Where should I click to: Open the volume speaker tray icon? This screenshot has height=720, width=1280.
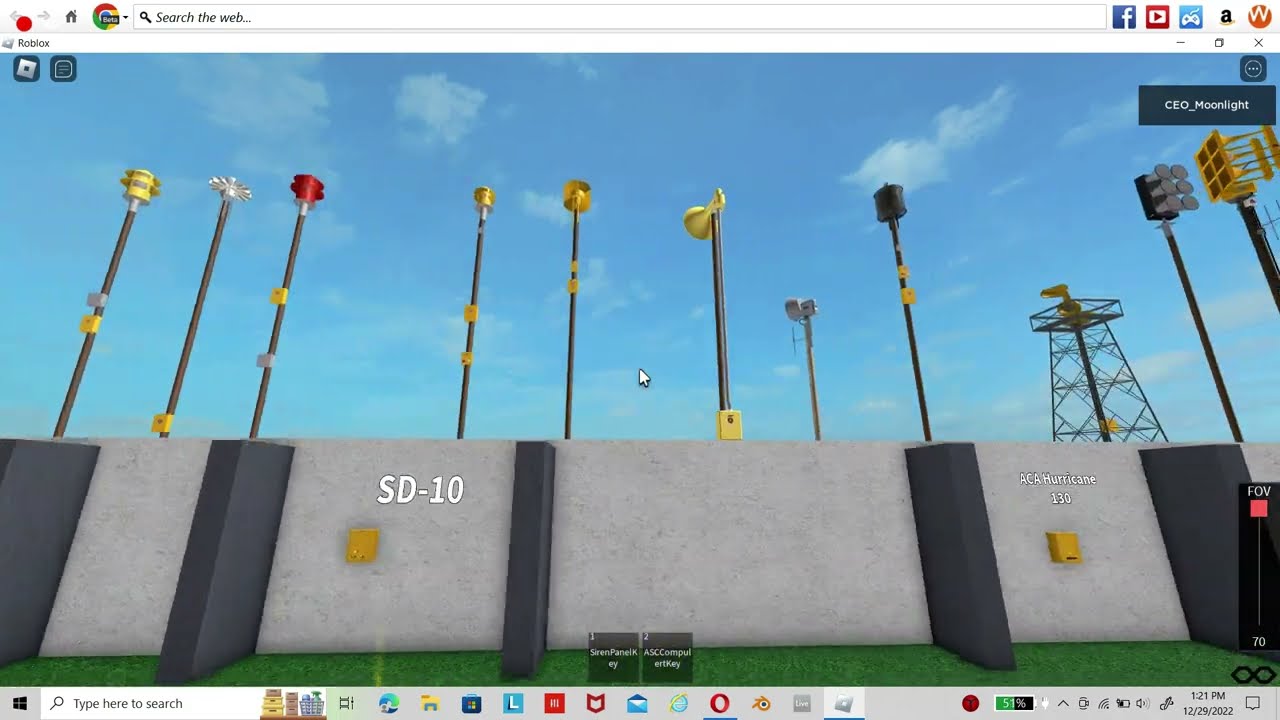click(1143, 703)
